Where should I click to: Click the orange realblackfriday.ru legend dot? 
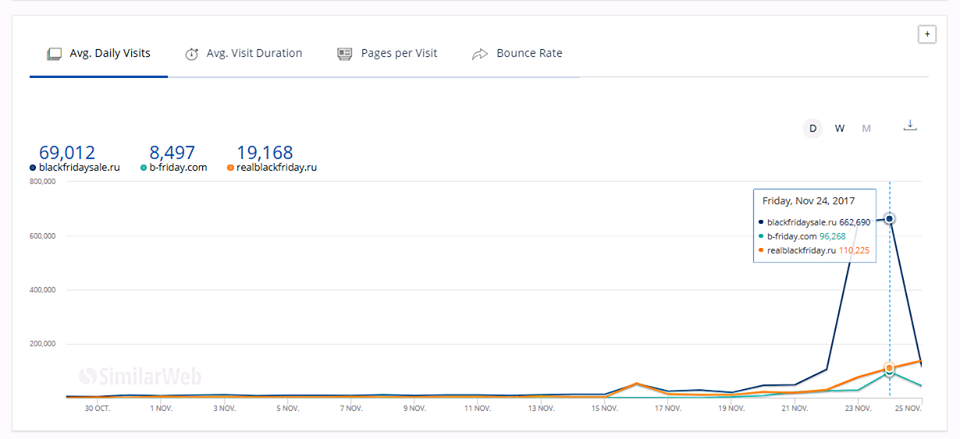(x=230, y=168)
